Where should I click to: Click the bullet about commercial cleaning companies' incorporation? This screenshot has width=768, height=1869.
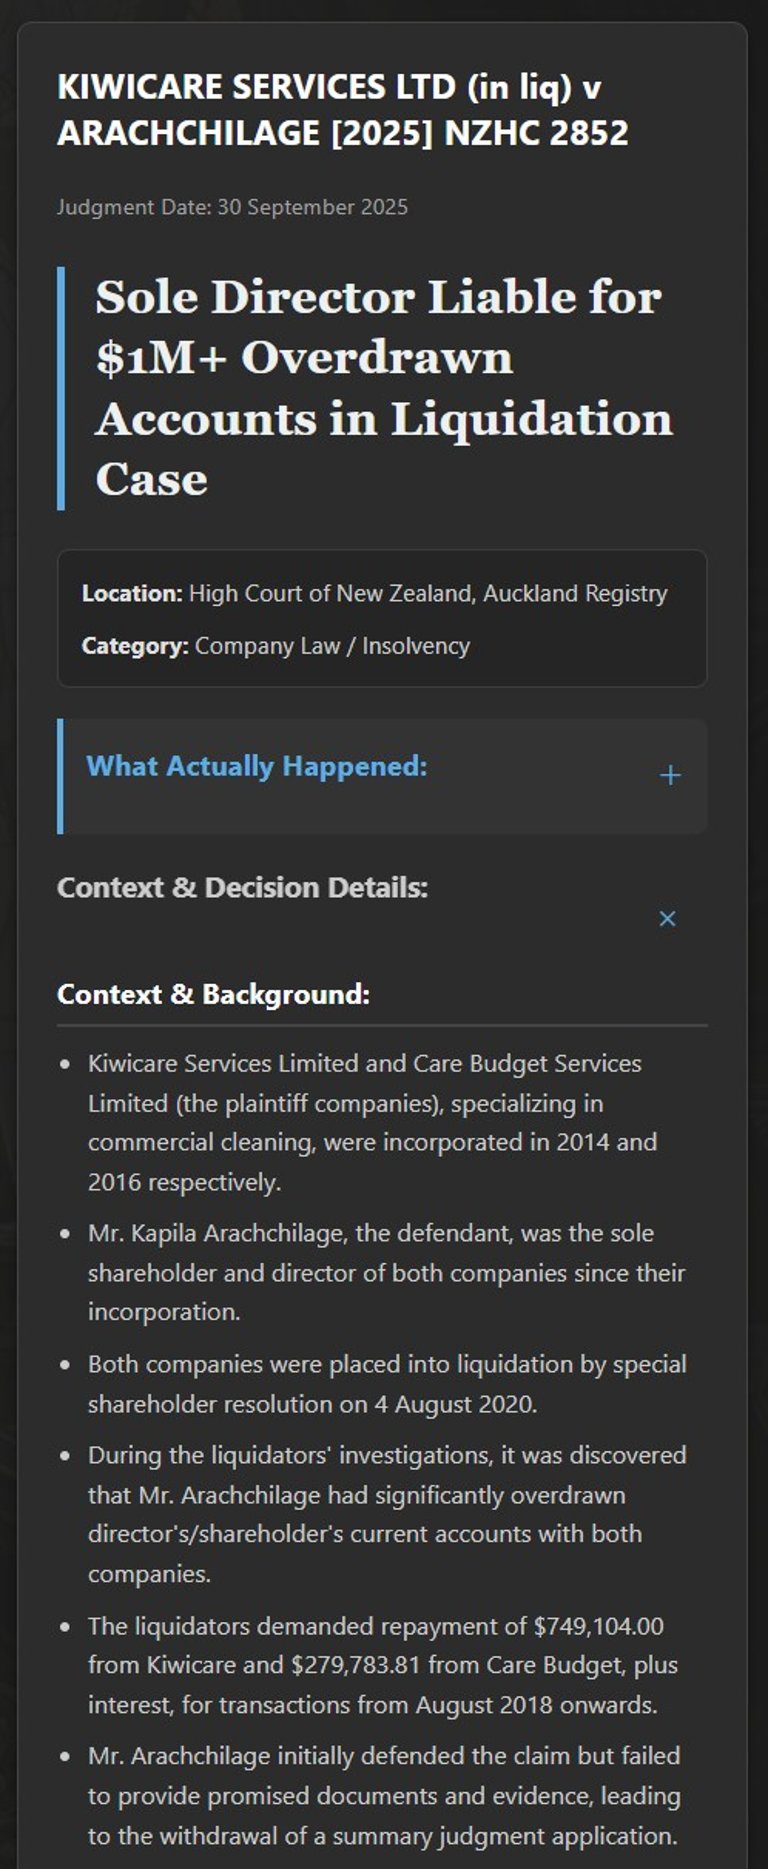point(372,1122)
